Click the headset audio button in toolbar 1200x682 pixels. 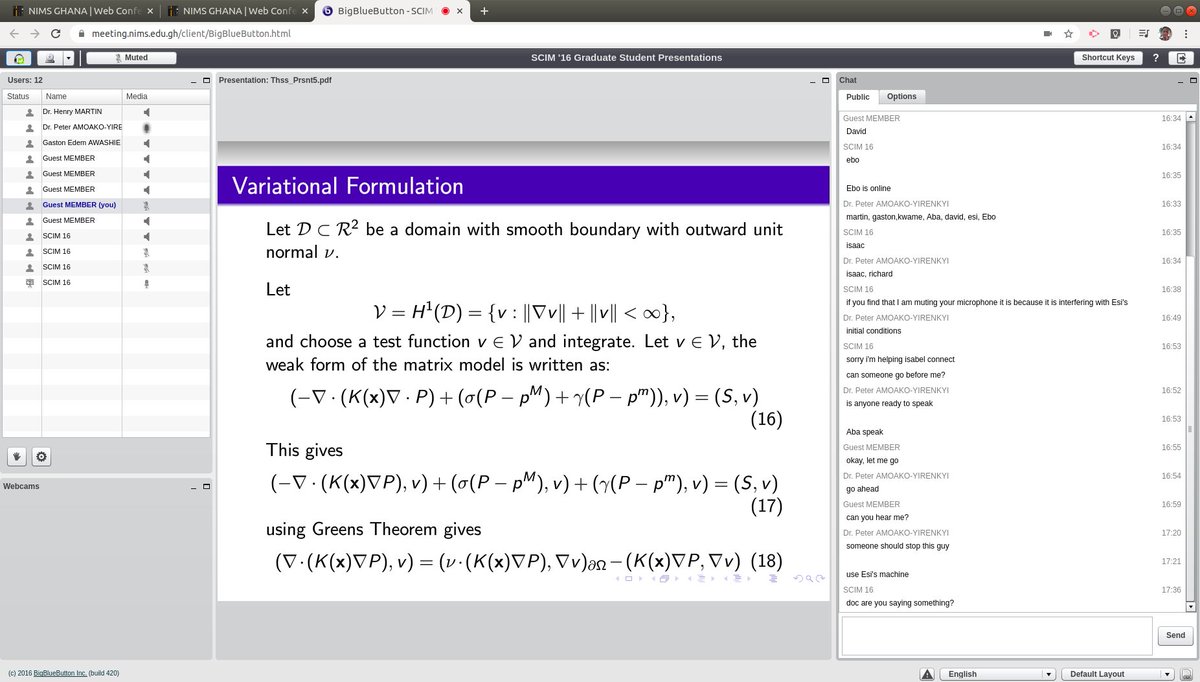tap(18, 58)
